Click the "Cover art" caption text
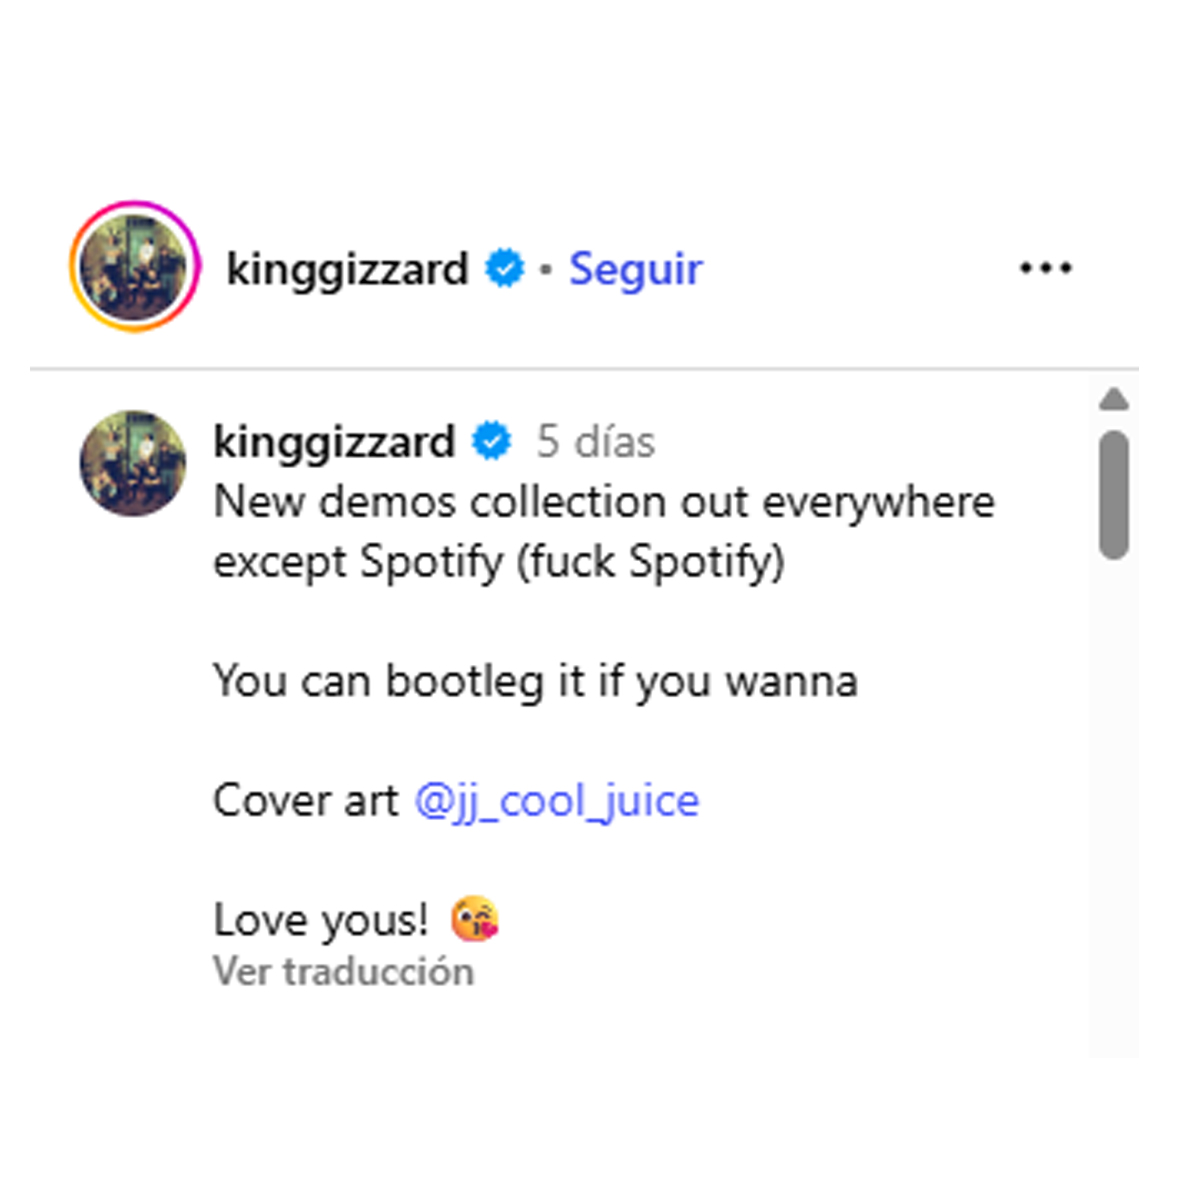This screenshot has width=1200, height=1200. pyautogui.click(x=305, y=801)
